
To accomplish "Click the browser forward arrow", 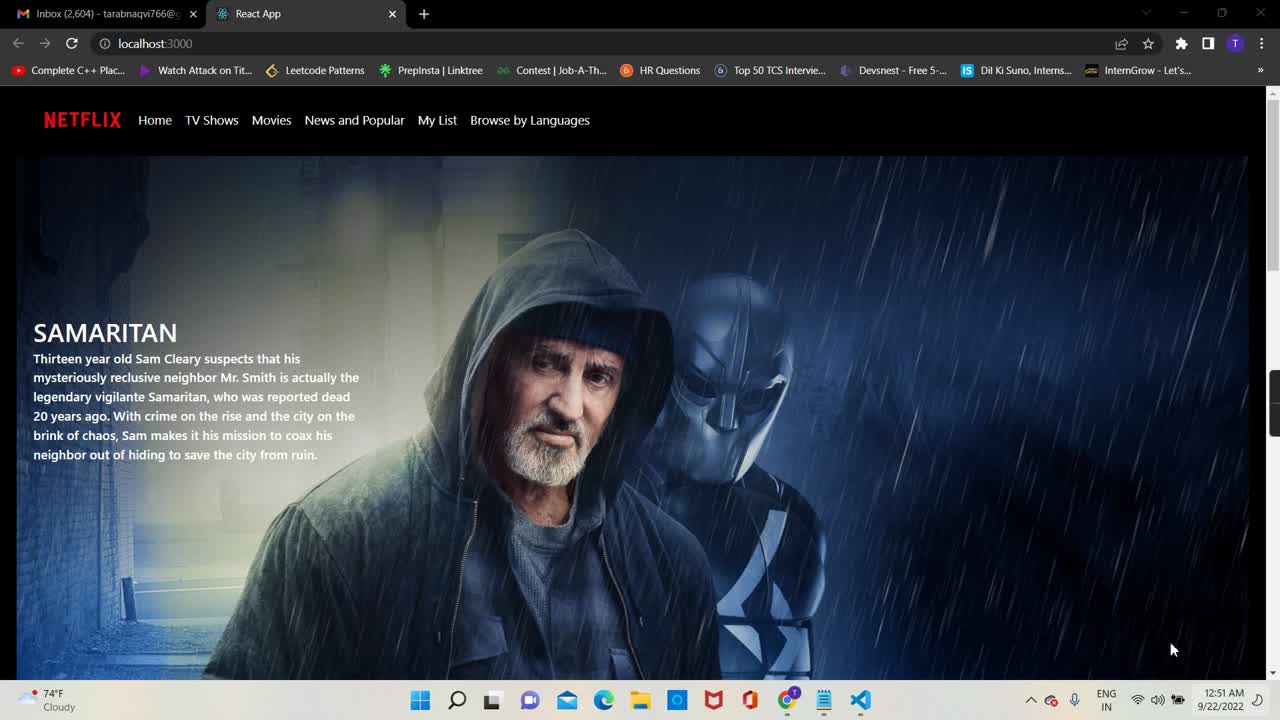I will point(45,43).
